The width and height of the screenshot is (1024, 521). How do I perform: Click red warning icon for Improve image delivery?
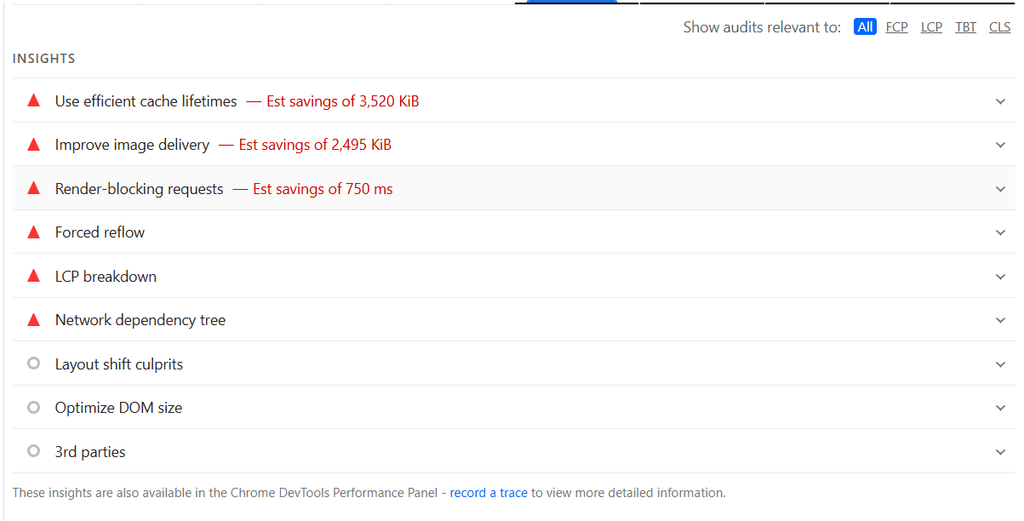(34, 144)
